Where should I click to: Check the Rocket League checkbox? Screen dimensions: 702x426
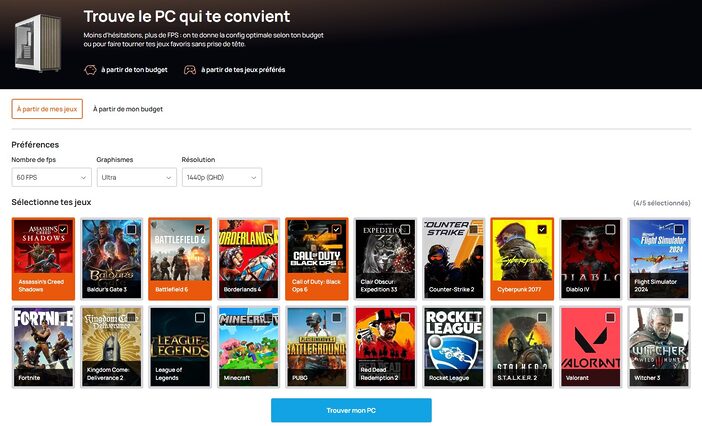pos(474,318)
